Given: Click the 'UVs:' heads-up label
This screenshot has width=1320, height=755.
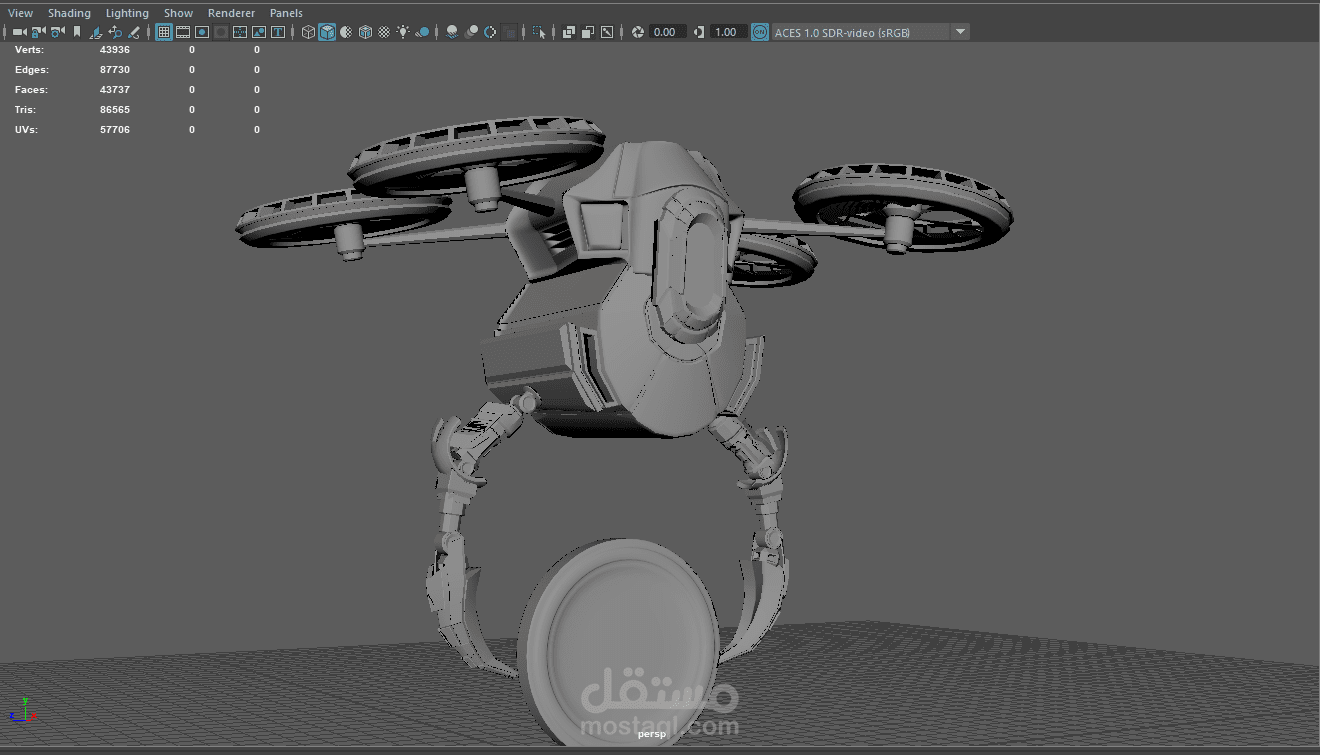Looking at the screenshot, I should click(x=26, y=130).
